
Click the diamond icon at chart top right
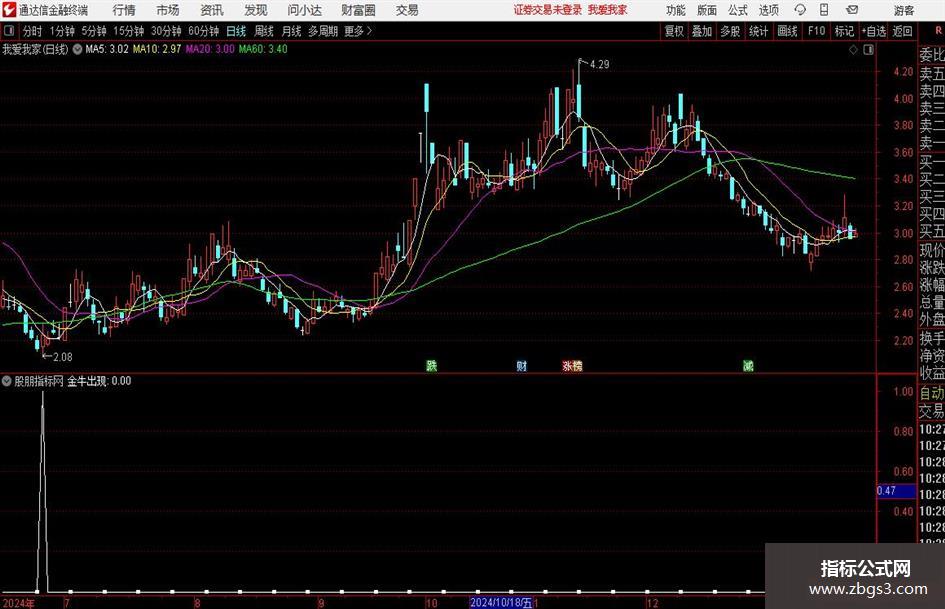(x=853, y=50)
